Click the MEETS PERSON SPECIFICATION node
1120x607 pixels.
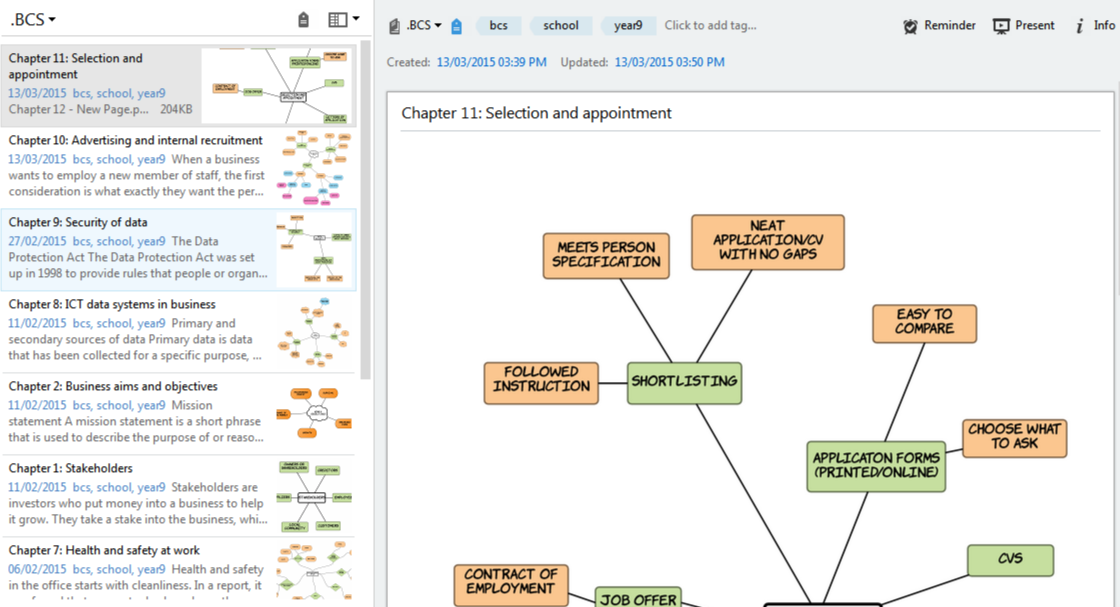(x=606, y=255)
